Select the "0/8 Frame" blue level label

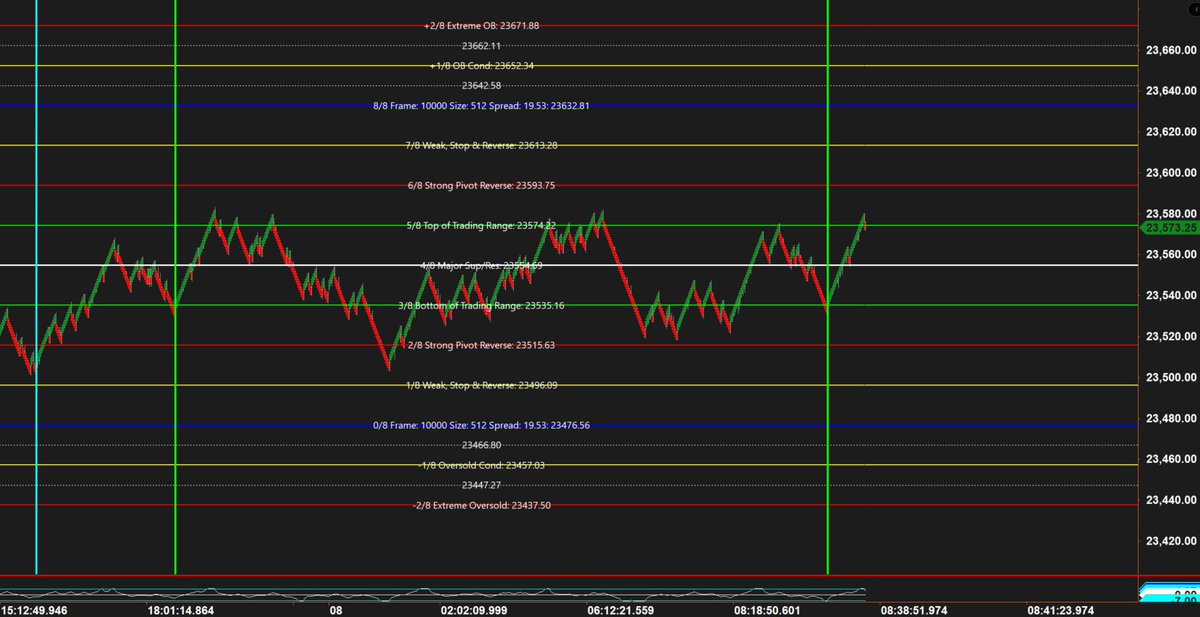point(483,425)
